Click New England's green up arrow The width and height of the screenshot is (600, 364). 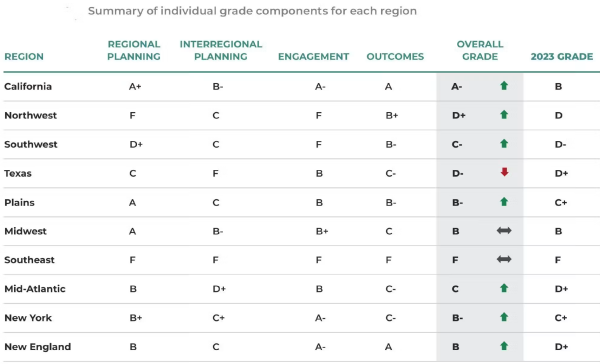[504, 346]
